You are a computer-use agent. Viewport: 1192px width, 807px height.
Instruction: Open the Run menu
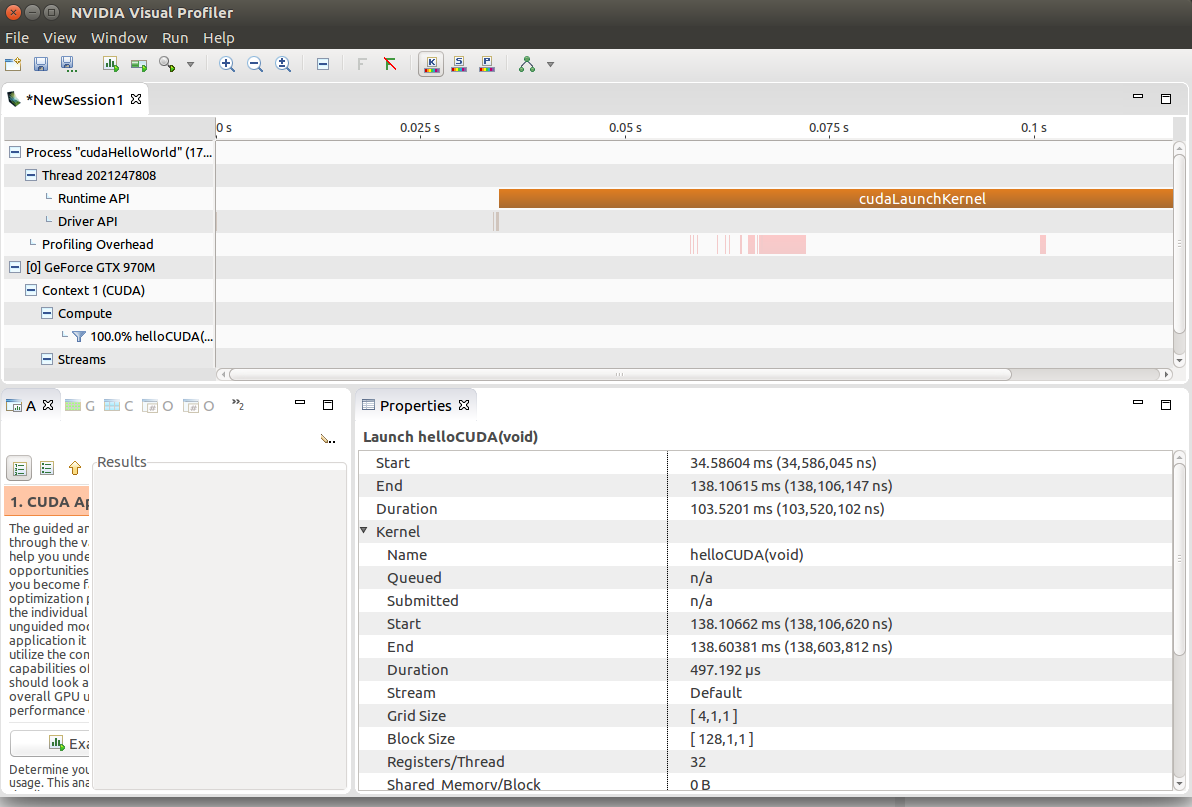click(x=175, y=38)
